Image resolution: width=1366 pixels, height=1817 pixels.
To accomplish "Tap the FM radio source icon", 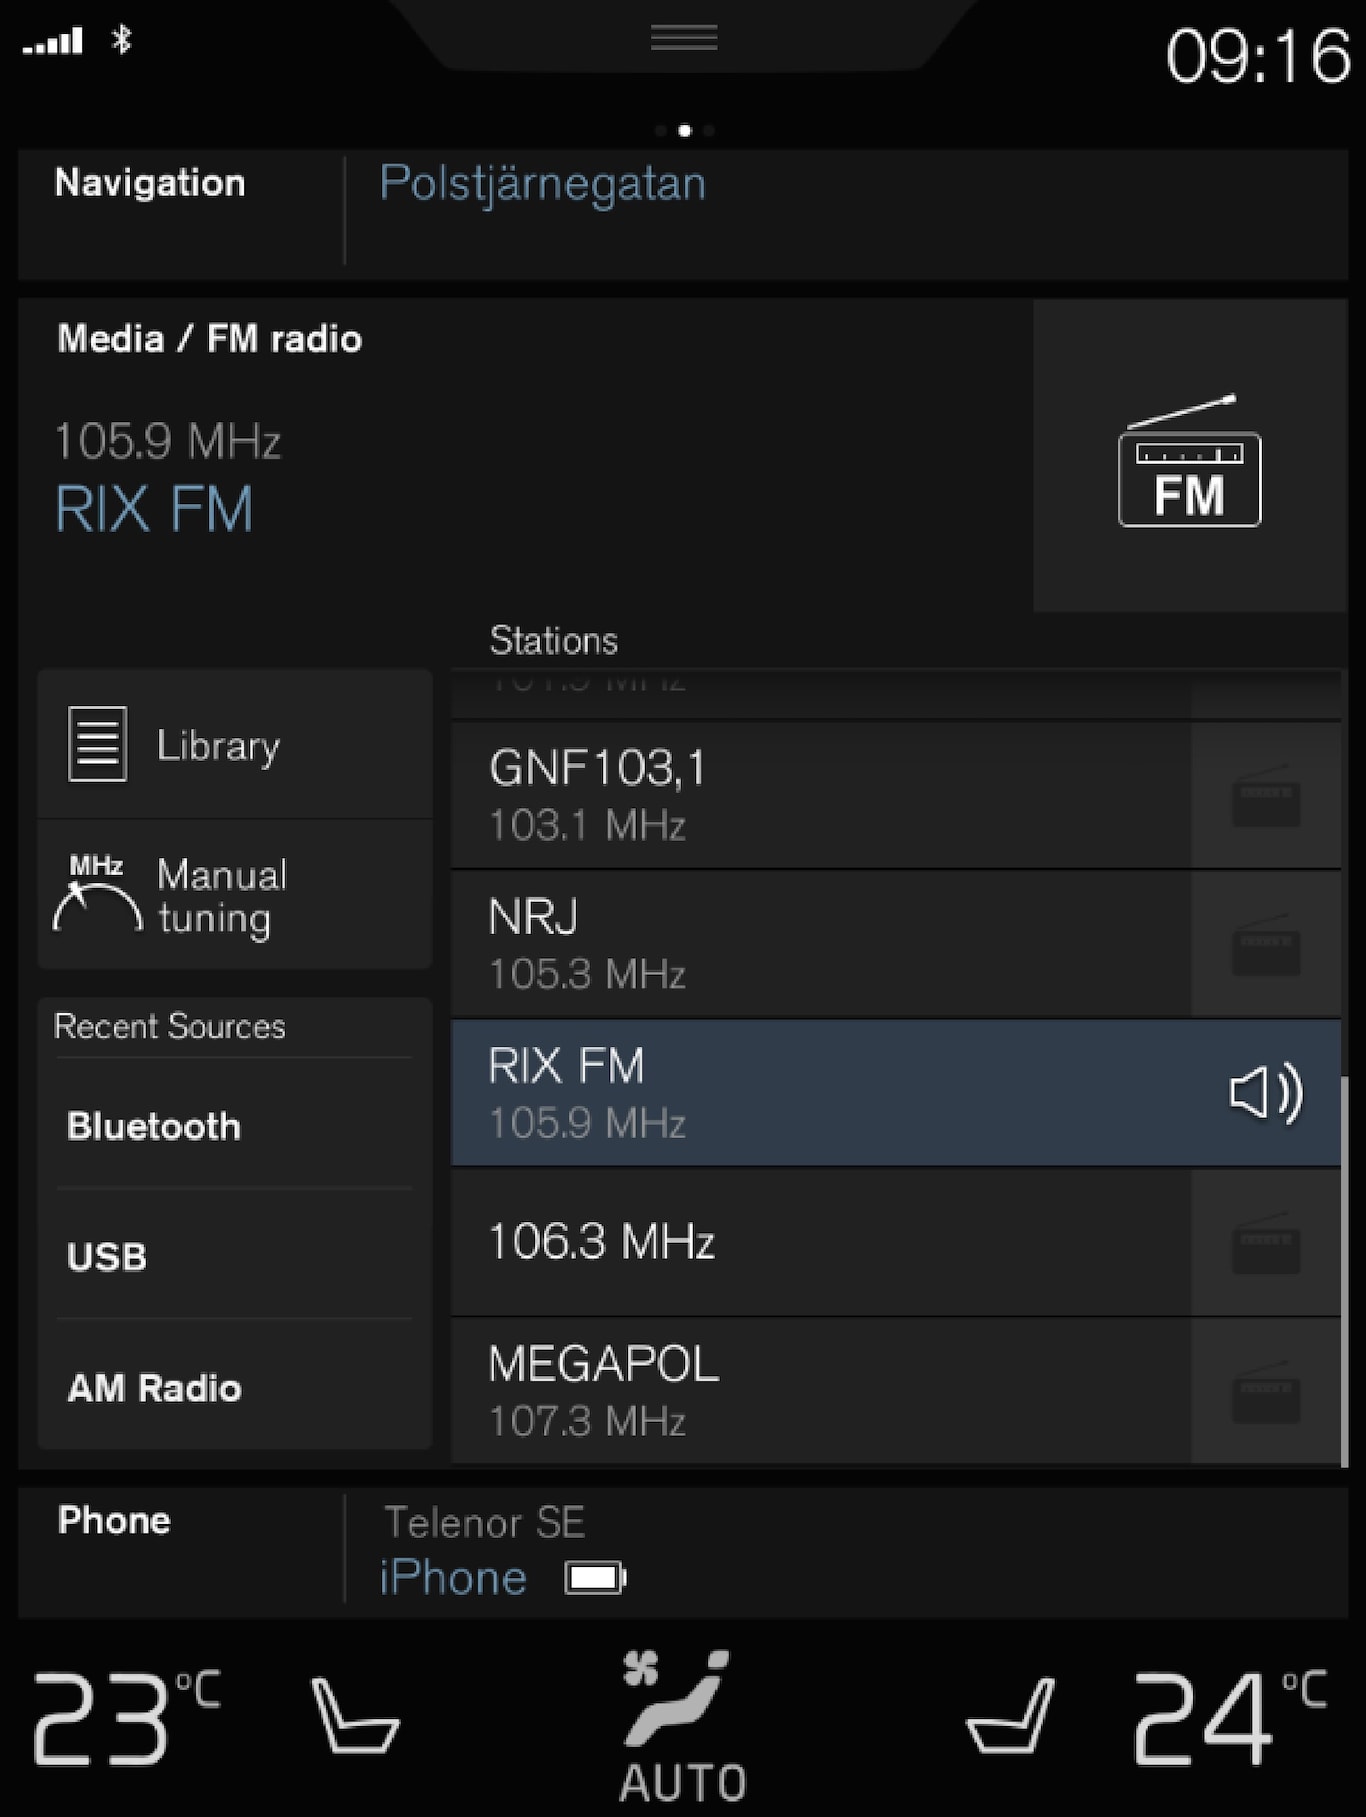I will point(1189,461).
